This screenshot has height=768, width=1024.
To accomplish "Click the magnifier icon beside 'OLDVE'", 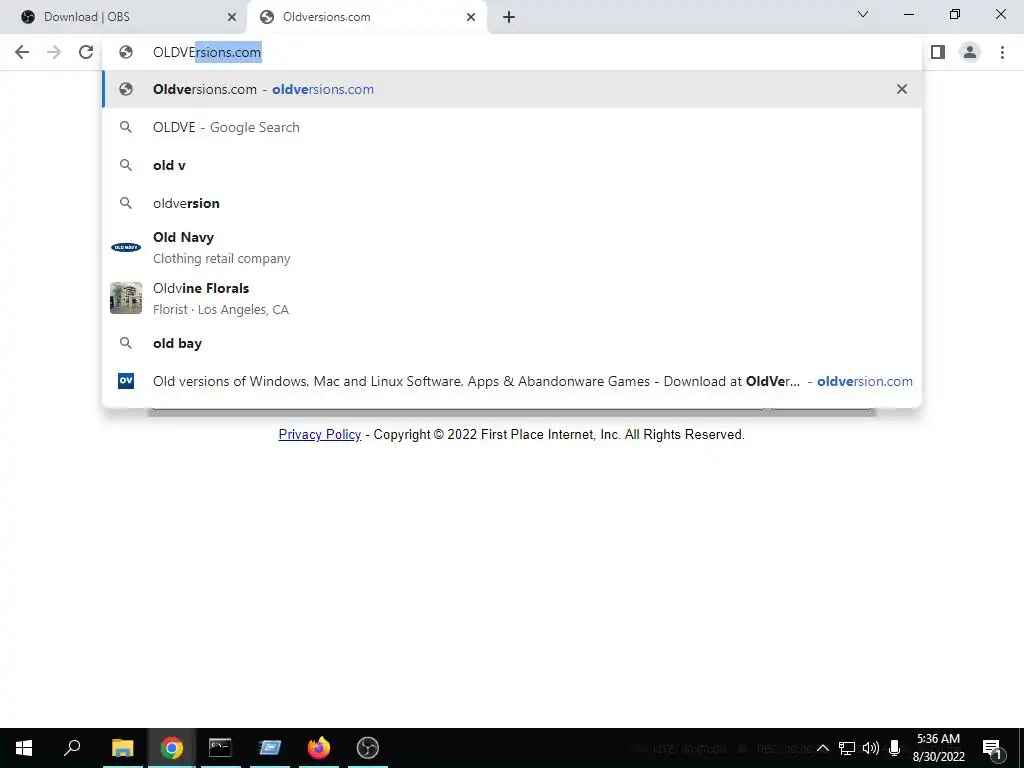I will (126, 127).
